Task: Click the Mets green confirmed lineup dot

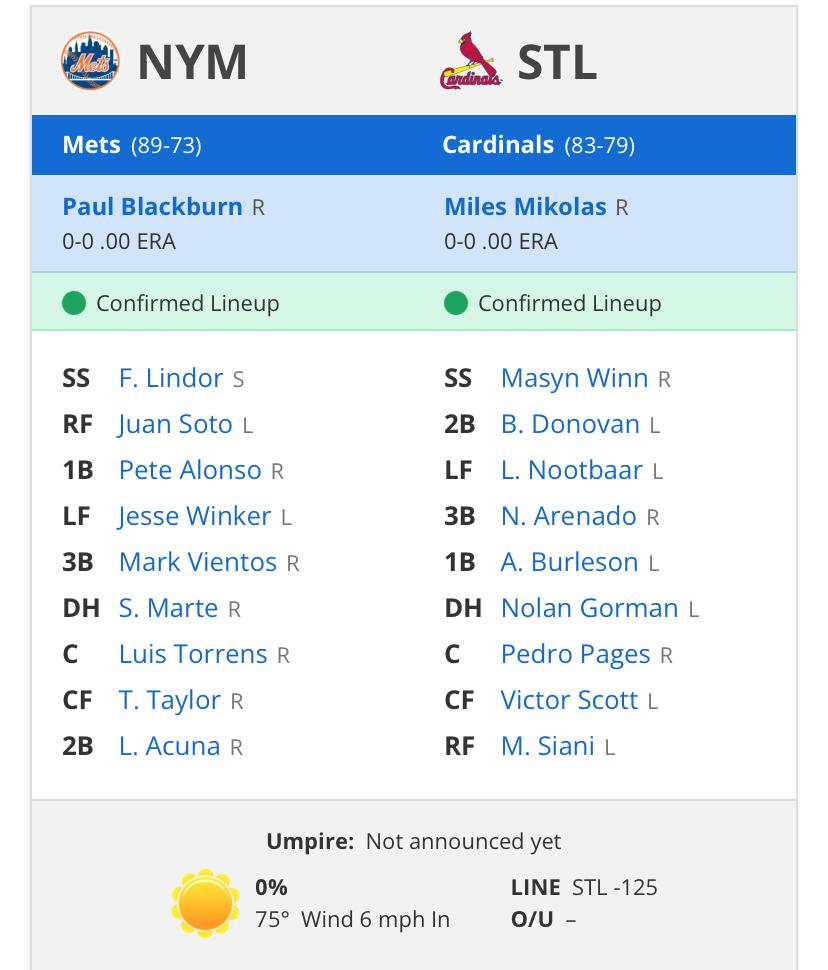Action: (x=74, y=303)
